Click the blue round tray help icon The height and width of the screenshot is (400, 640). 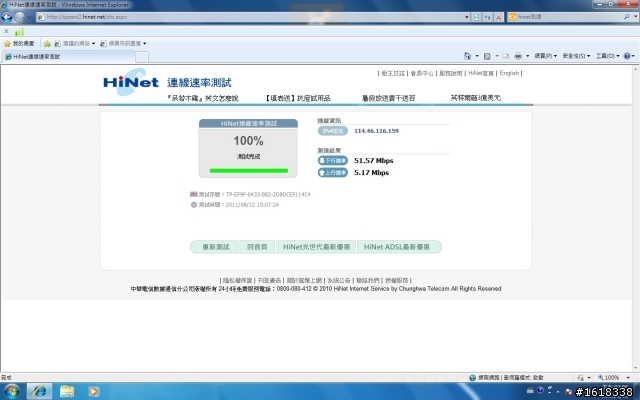(540, 390)
